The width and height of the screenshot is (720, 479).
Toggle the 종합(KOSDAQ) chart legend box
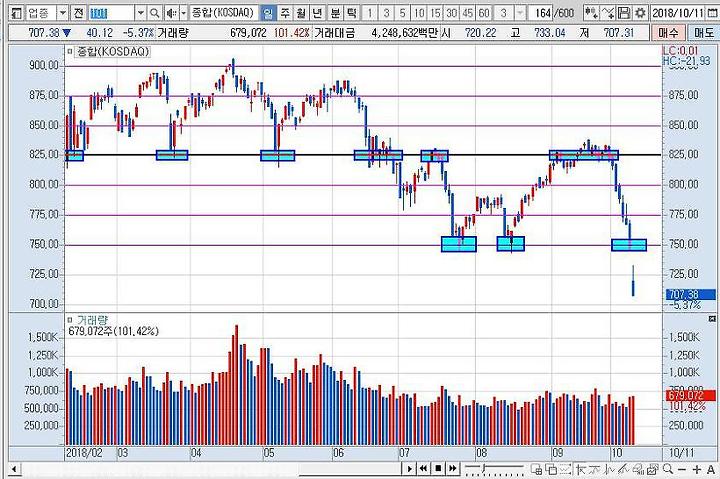[69, 51]
